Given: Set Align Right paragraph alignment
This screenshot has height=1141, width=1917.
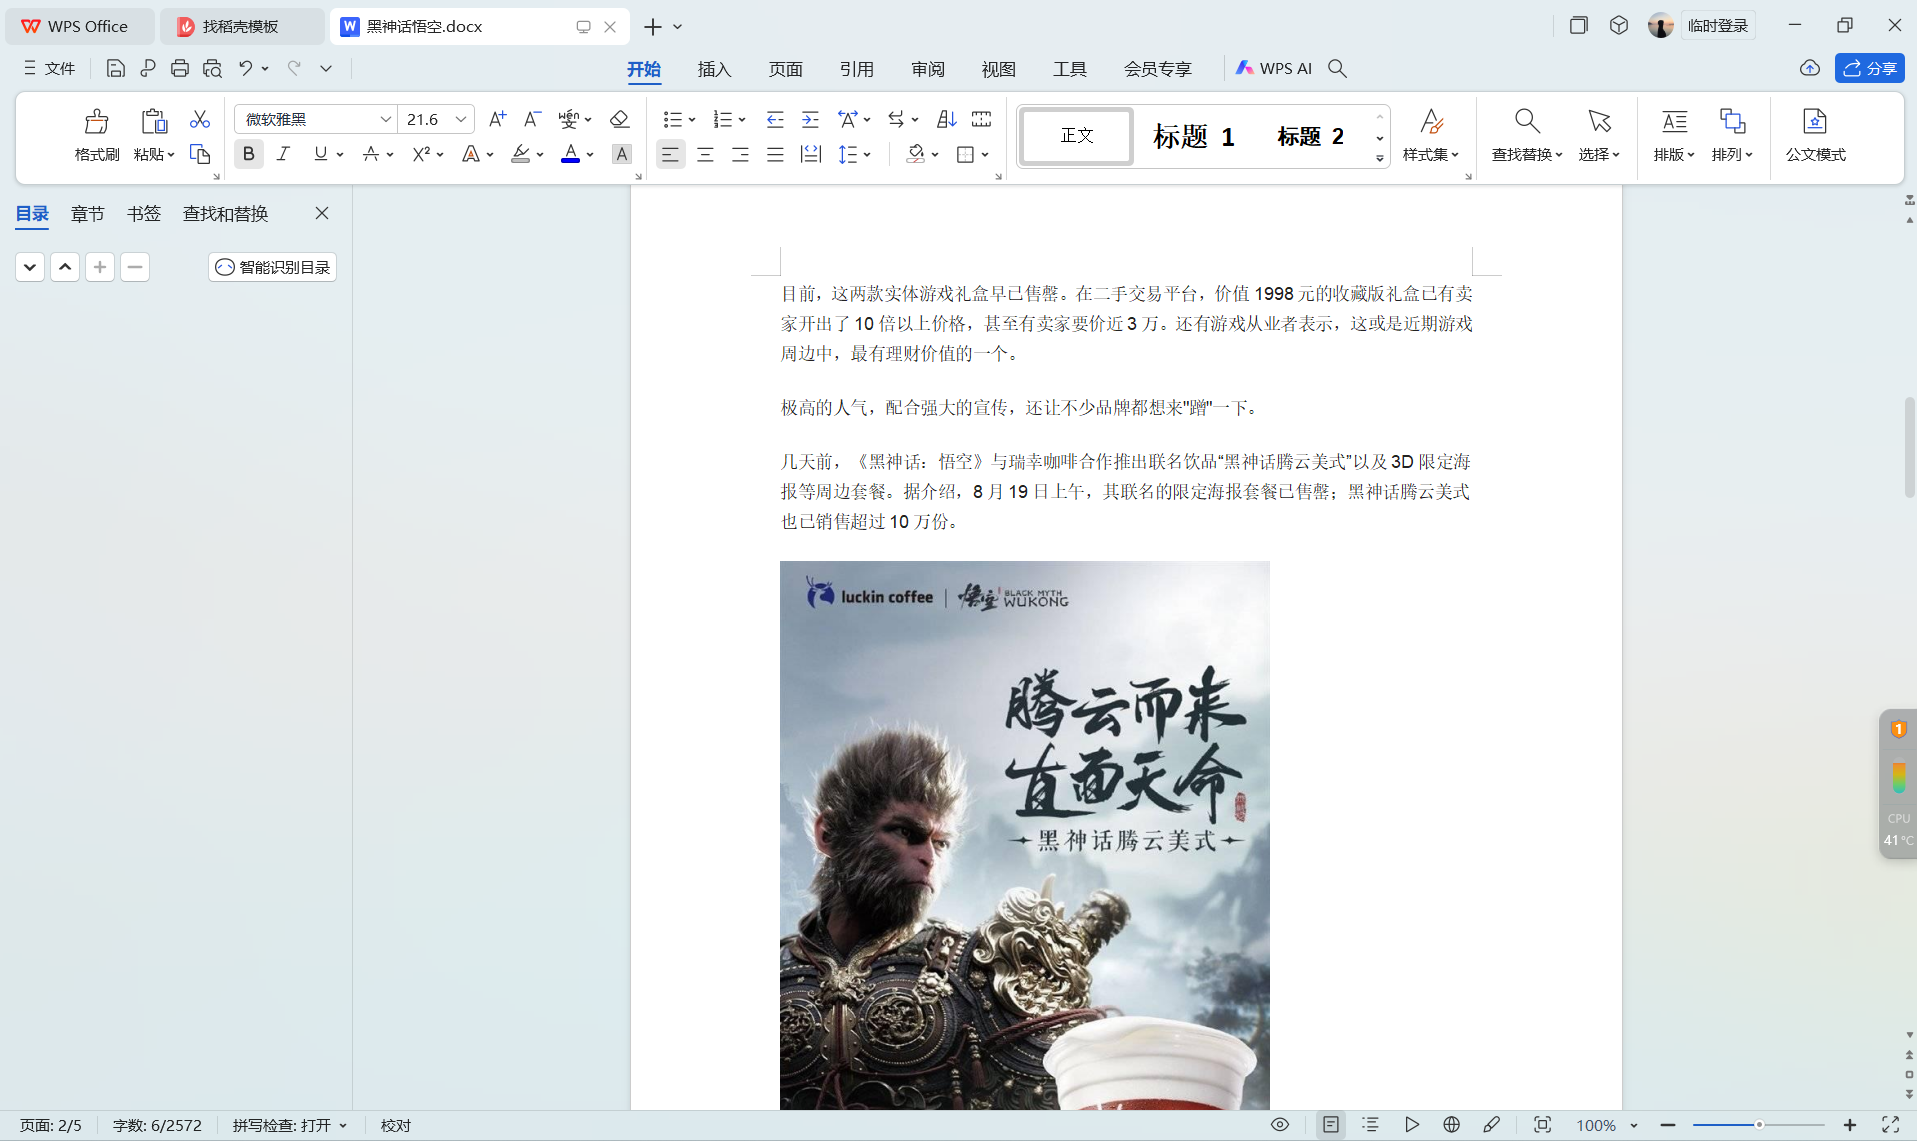Looking at the screenshot, I should click(x=740, y=154).
